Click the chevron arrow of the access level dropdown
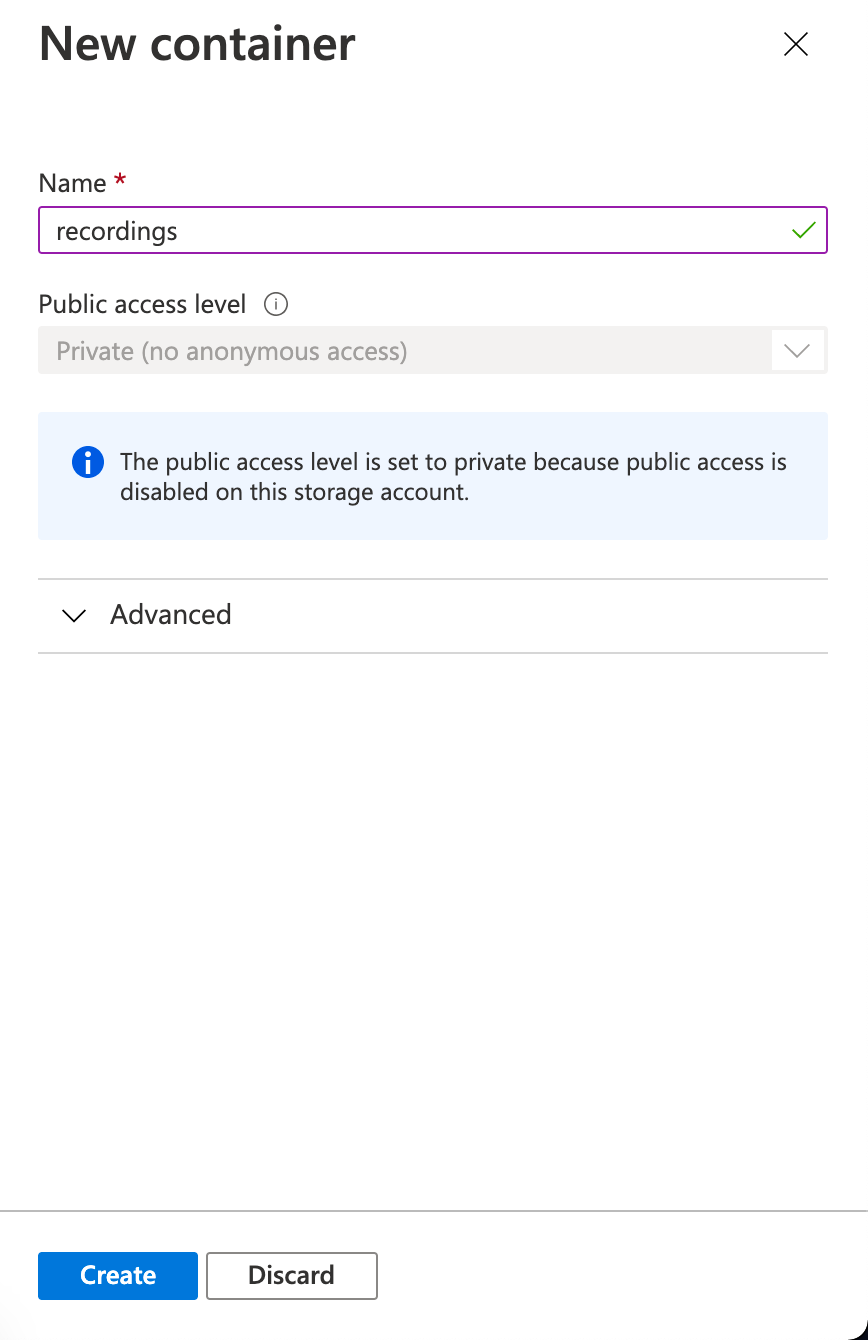Screen dimensions: 868x1340 797,351
